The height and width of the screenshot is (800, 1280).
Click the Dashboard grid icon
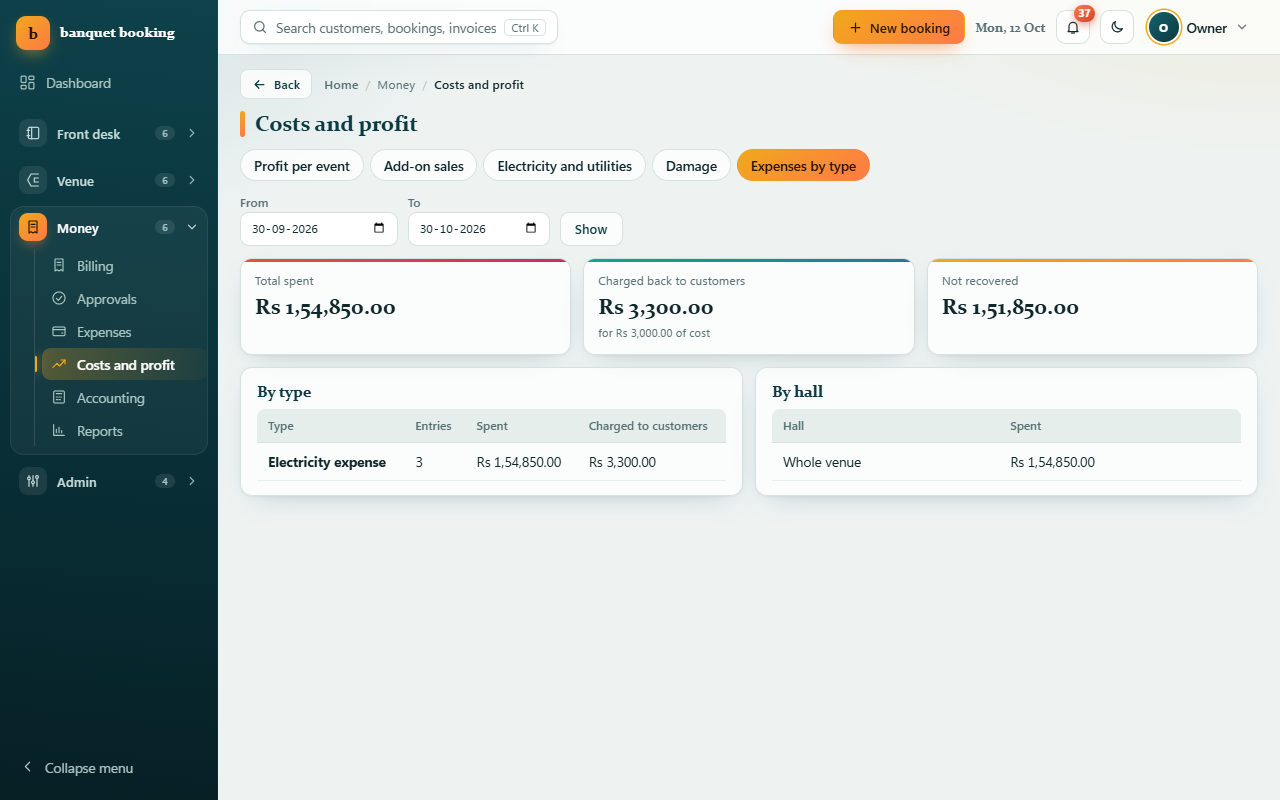point(28,83)
